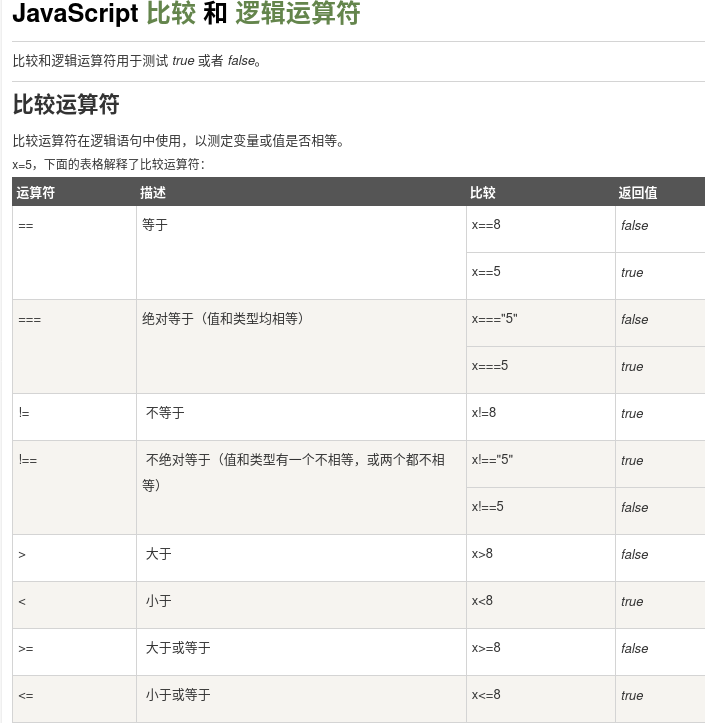
Task: Select the 'x<8' comparison cell
Action: pyautogui.click(x=541, y=605)
